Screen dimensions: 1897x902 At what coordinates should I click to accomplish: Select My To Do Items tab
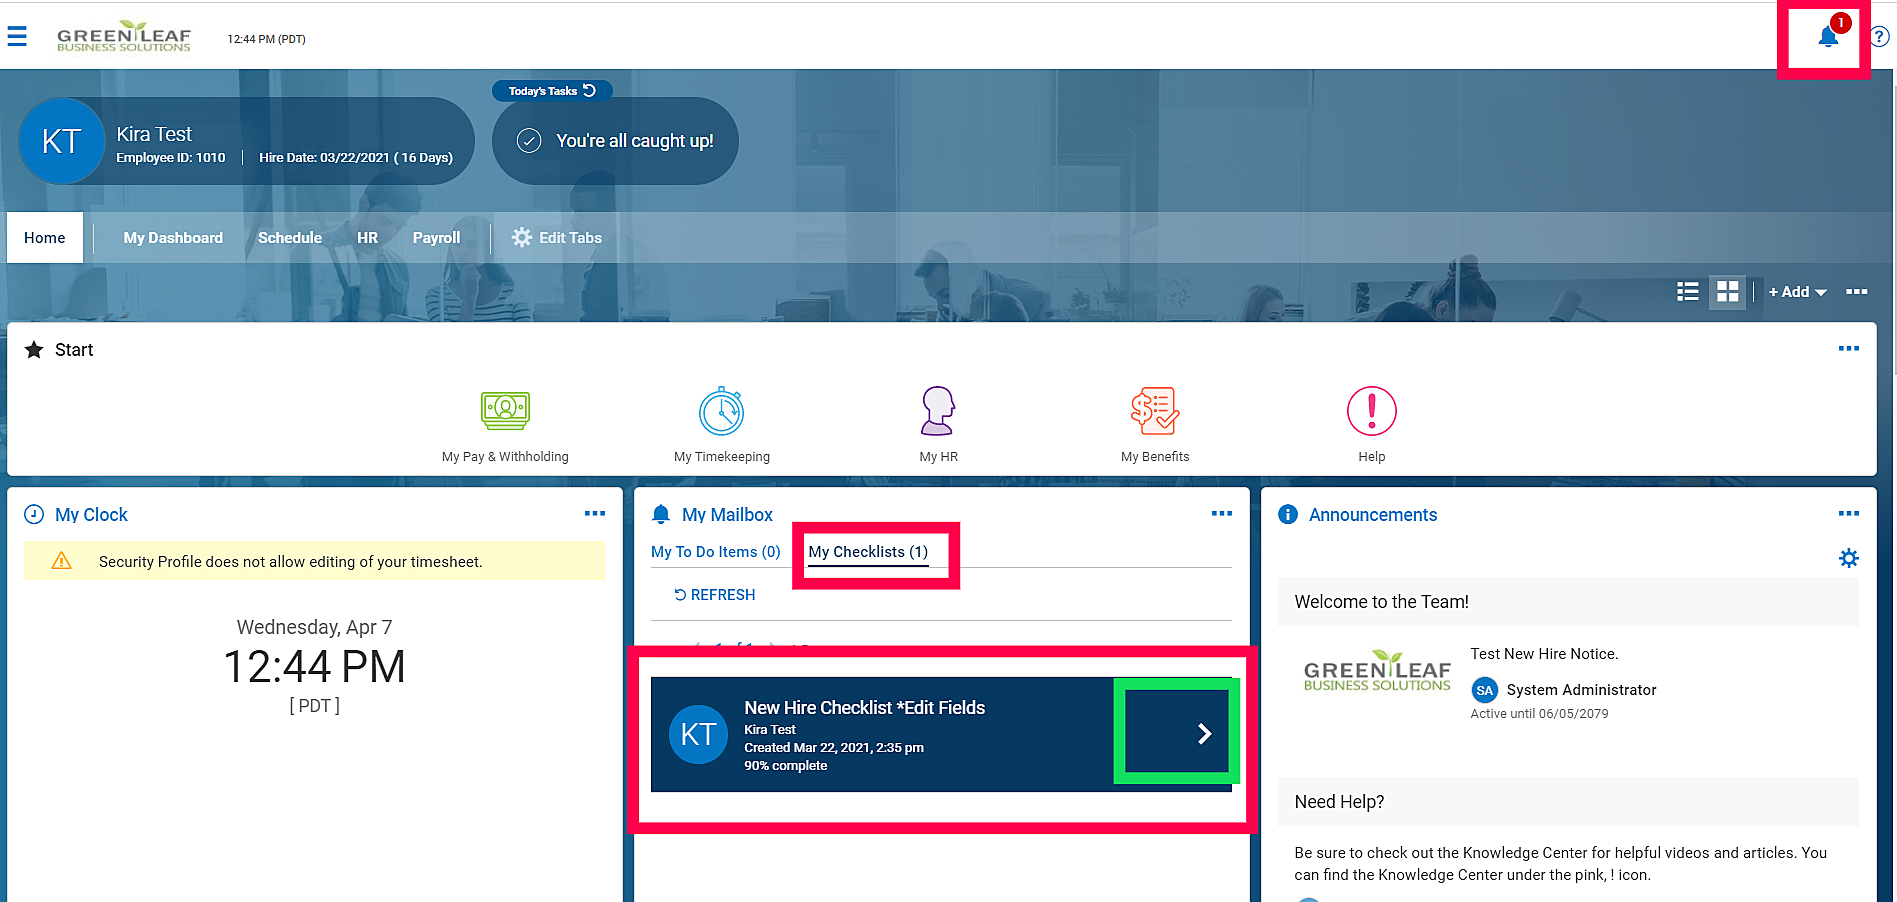(x=716, y=552)
